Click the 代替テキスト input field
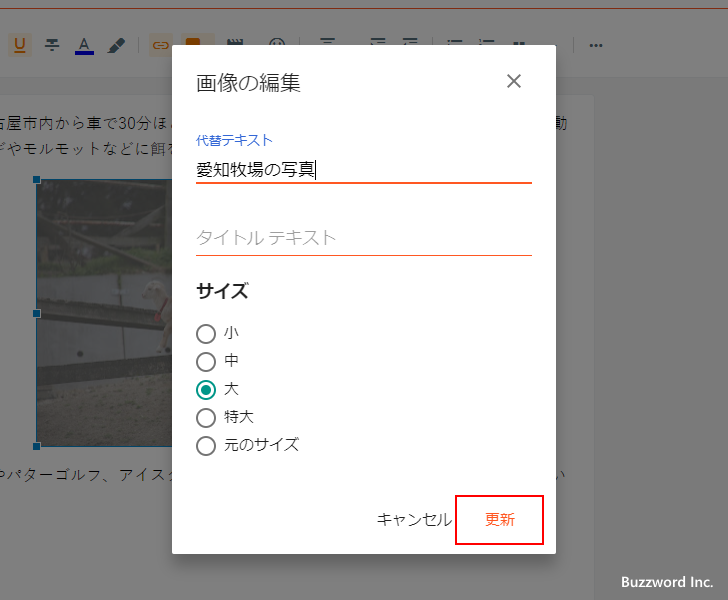The width and height of the screenshot is (728, 600). click(364, 170)
